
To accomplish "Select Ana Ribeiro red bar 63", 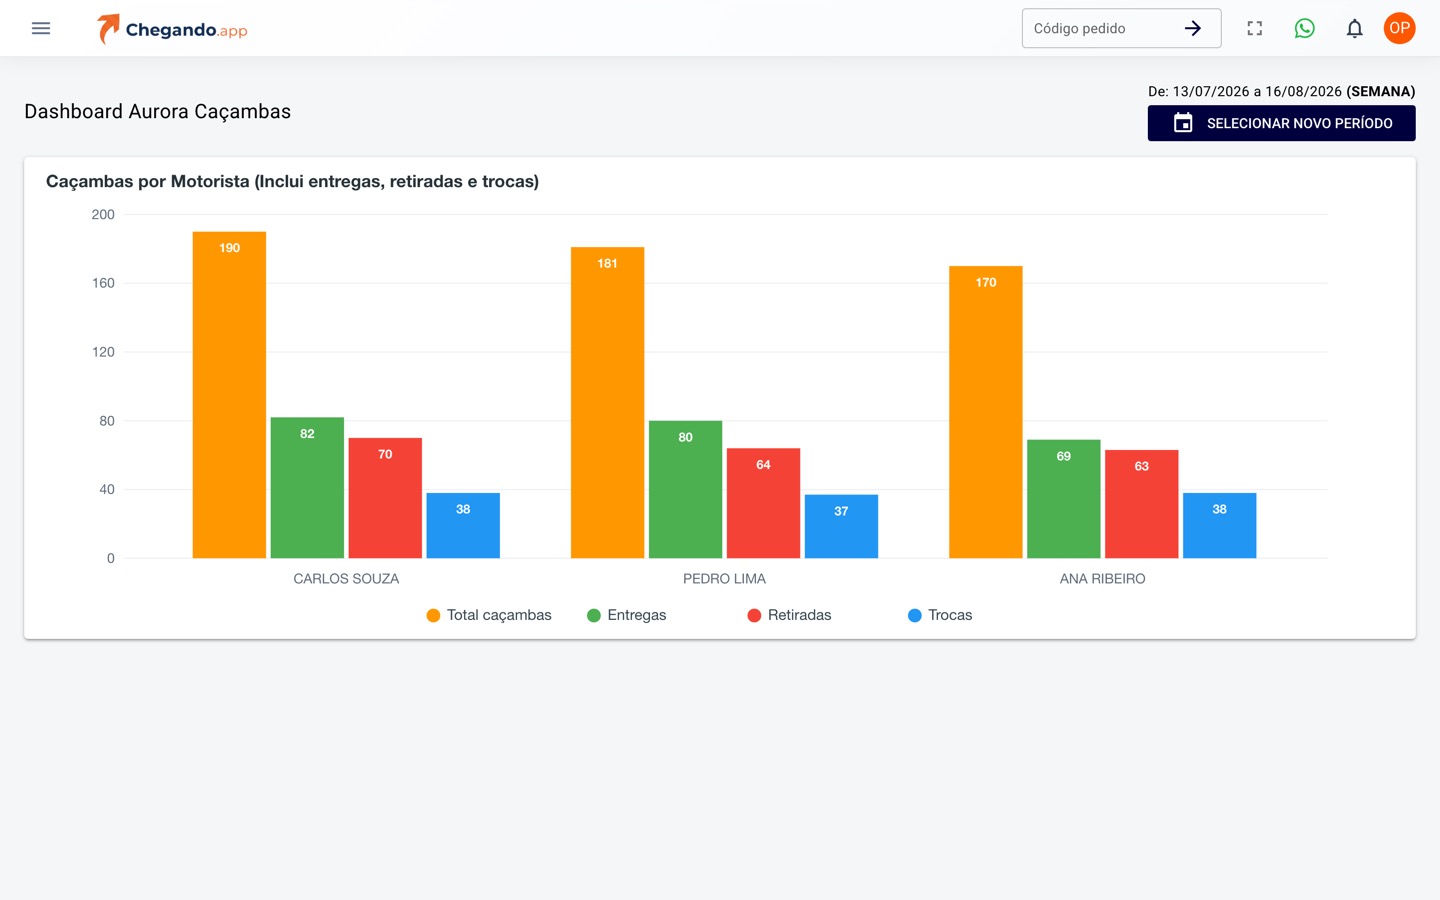I will coord(1142,504).
